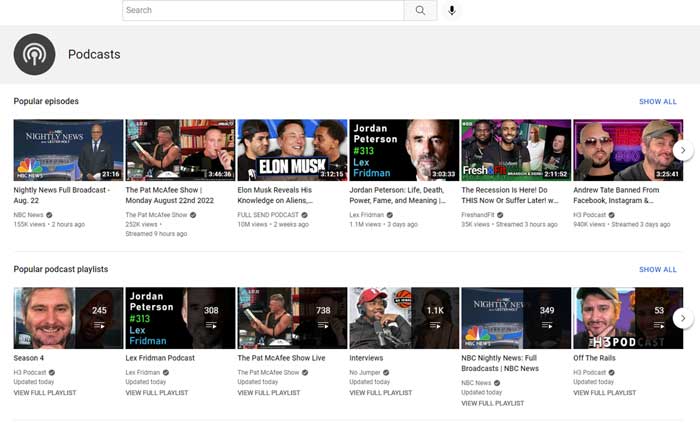
Task: Open the 'Off The Rails' playlist title
Action: [x=594, y=358]
